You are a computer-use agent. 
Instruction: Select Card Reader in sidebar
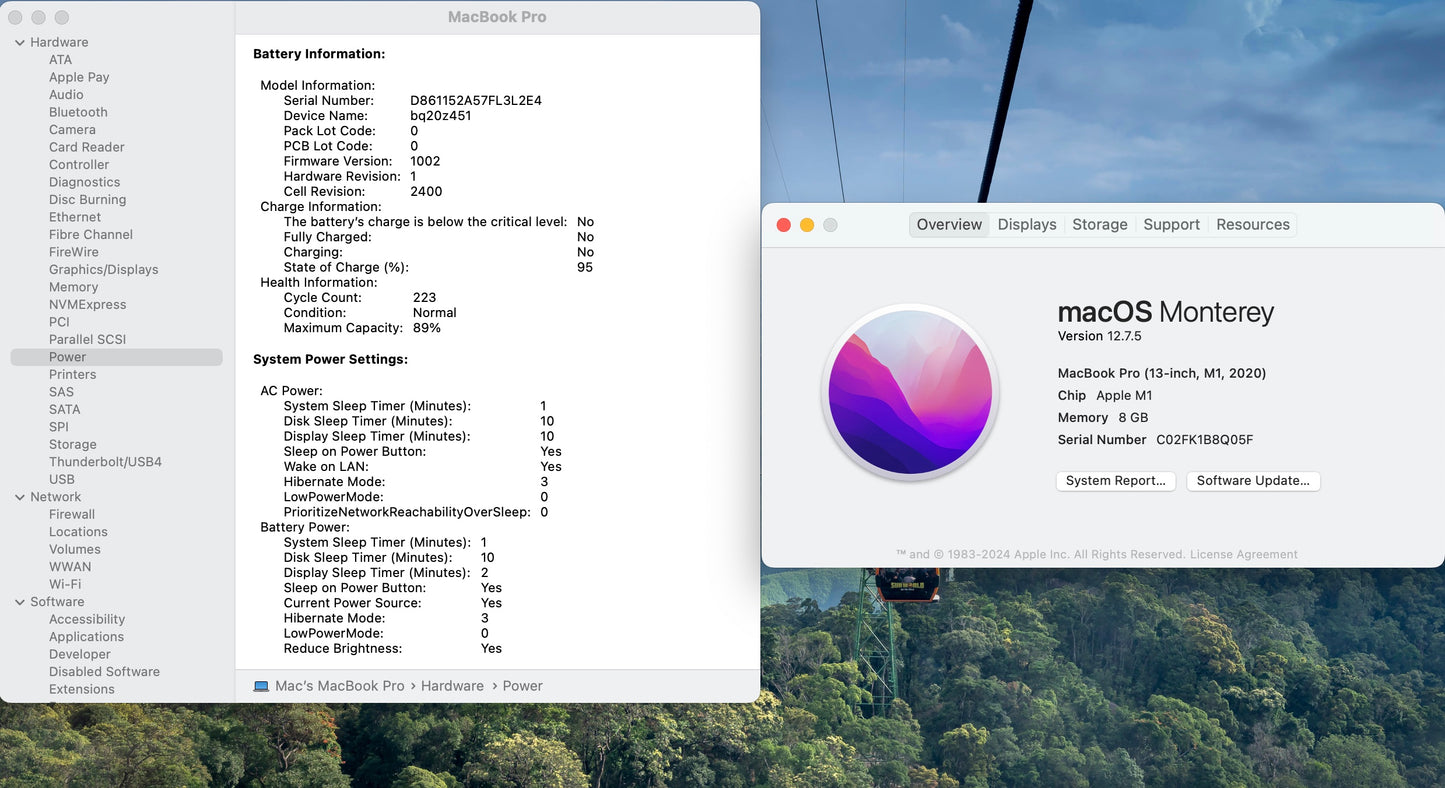coord(86,147)
